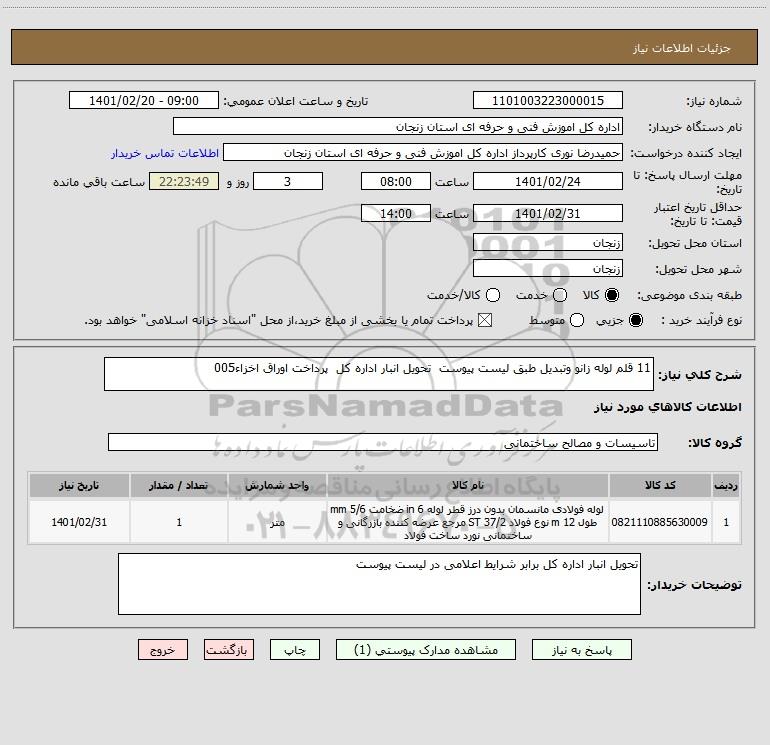Click the 'بازگشت' back button
This screenshot has height=745, width=770.
229,650
